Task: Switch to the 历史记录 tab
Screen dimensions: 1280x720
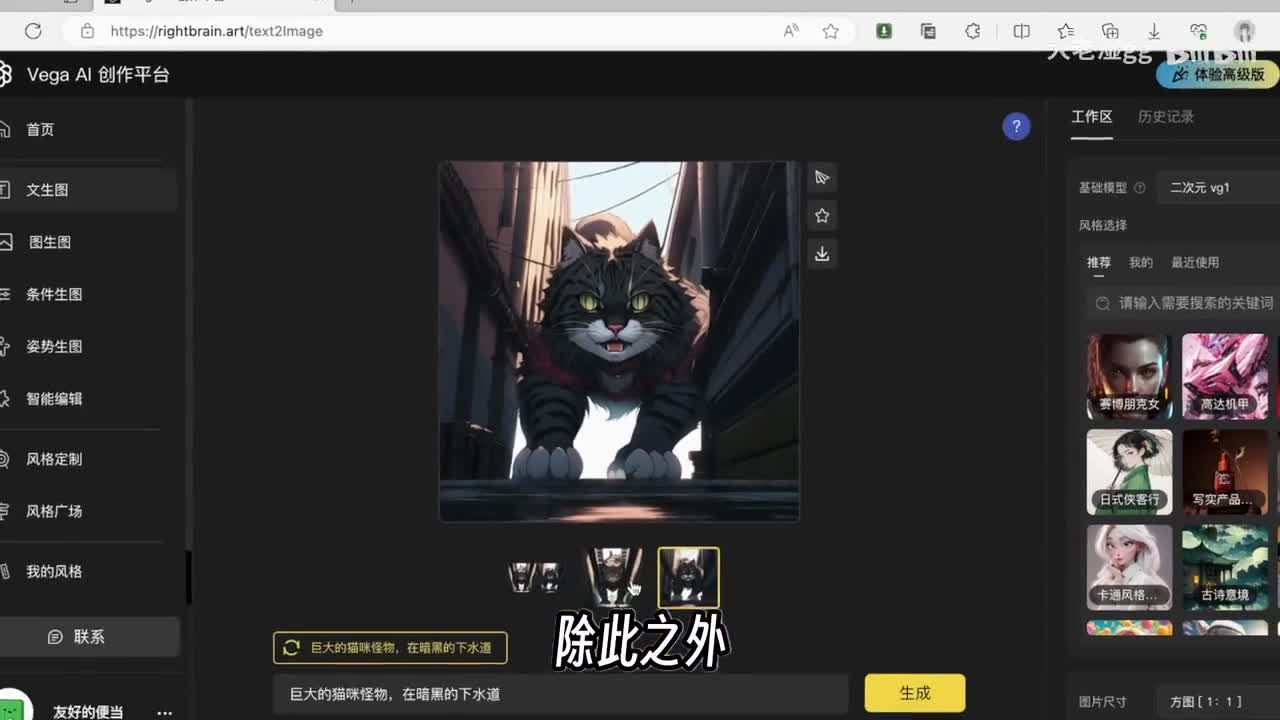Action: pyautogui.click(x=1165, y=117)
